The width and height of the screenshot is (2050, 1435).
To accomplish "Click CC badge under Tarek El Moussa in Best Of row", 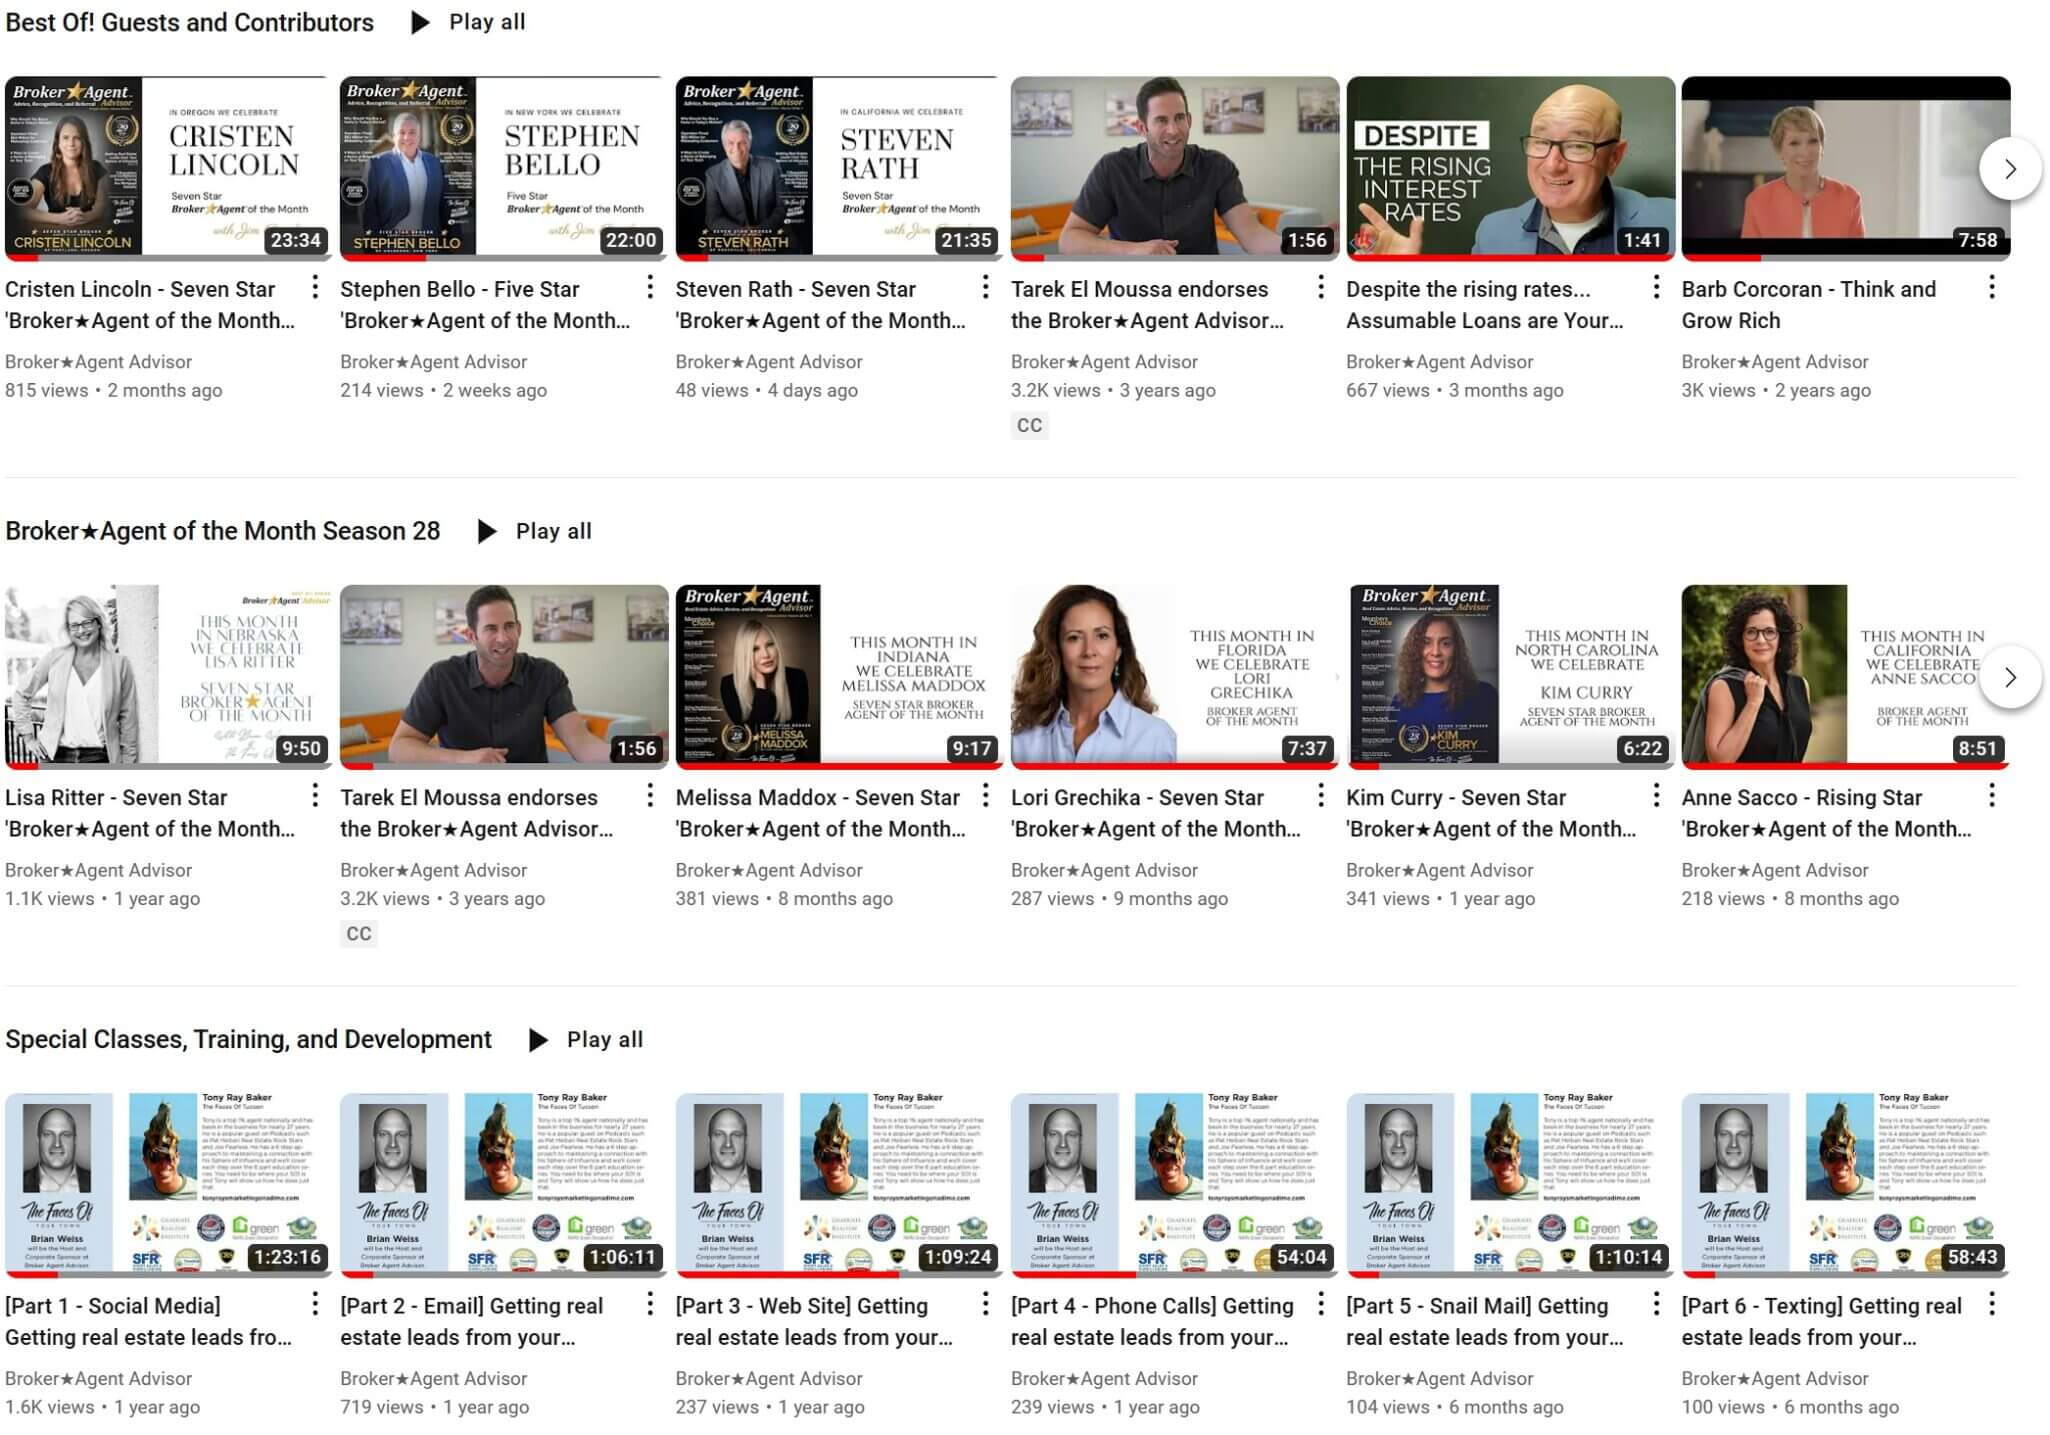I will point(1029,425).
